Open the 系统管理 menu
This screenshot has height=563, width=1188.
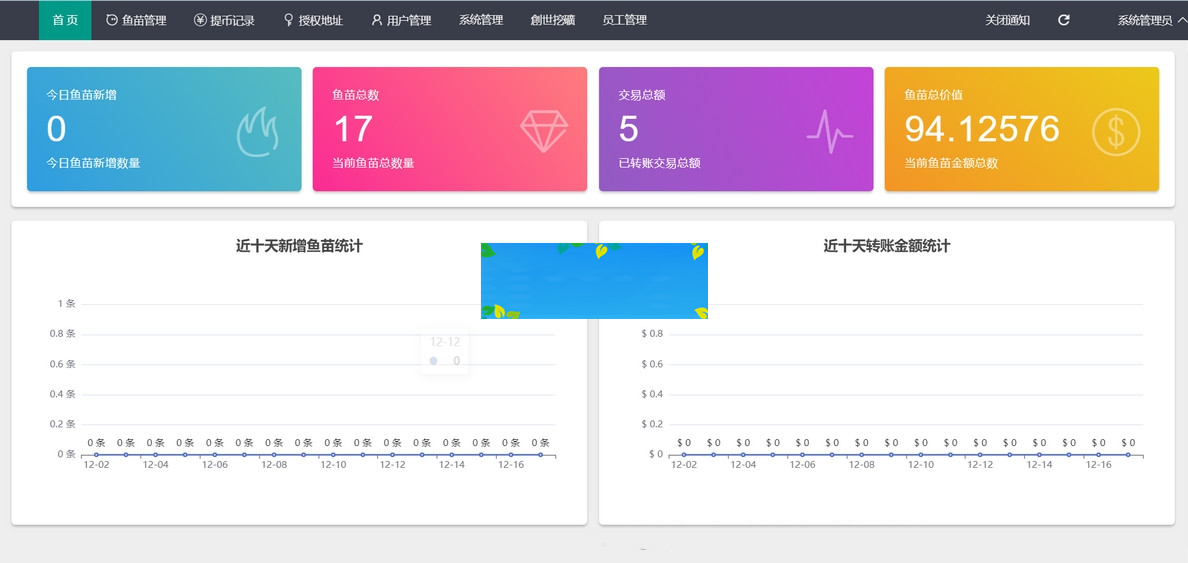point(481,20)
